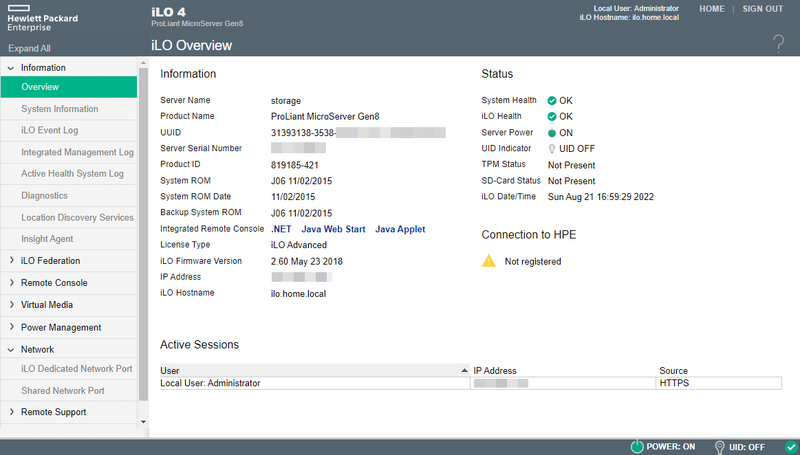Viewport: 800px width, 455px height.
Task: Click the ProLiant MicroServer Gen8 product name value
Action: [325, 116]
